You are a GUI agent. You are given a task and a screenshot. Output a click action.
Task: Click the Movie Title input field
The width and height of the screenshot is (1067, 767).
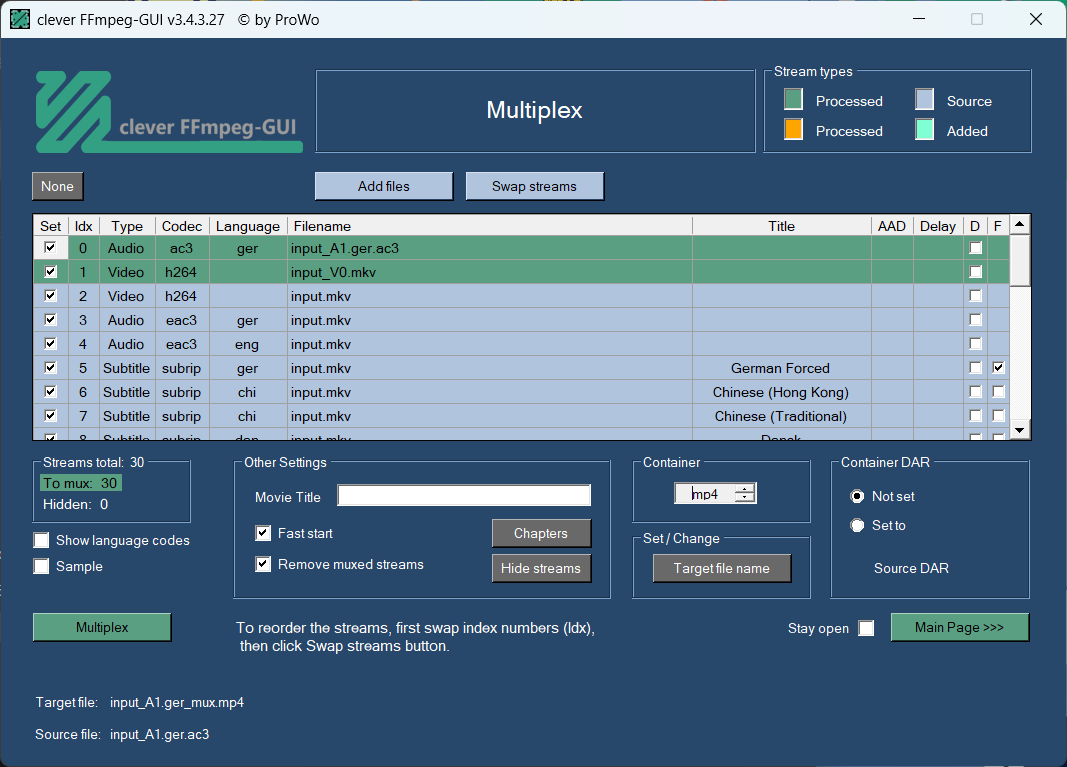tap(464, 496)
